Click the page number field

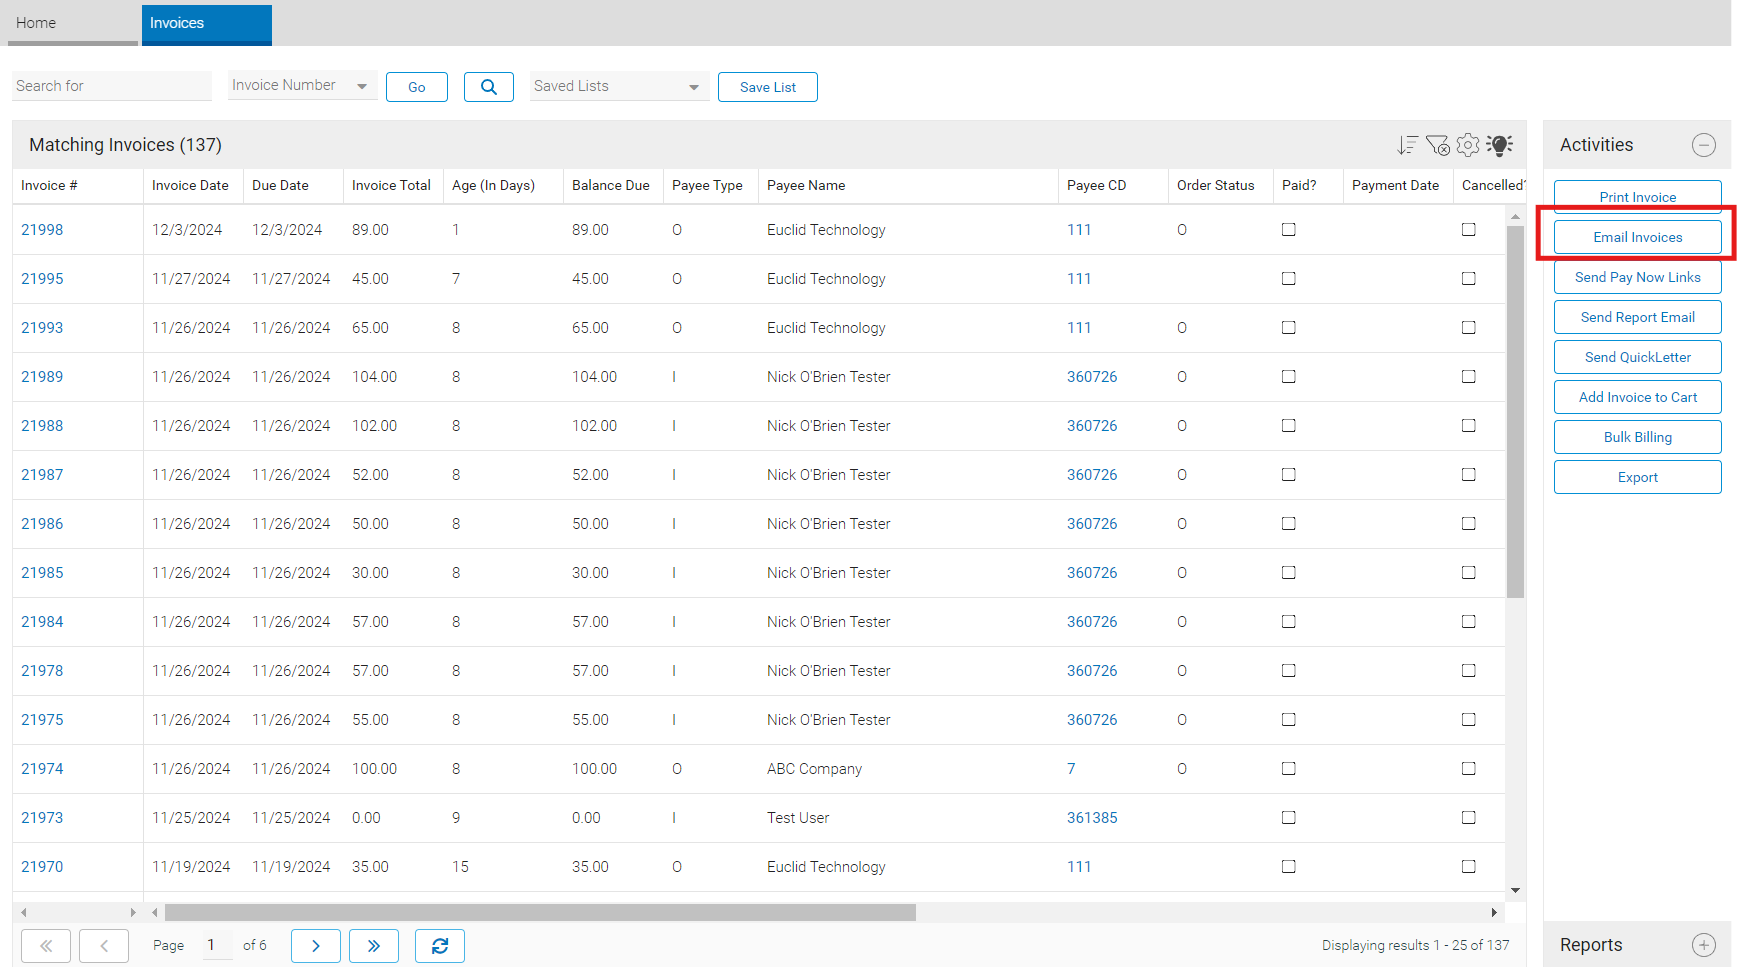tap(218, 945)
